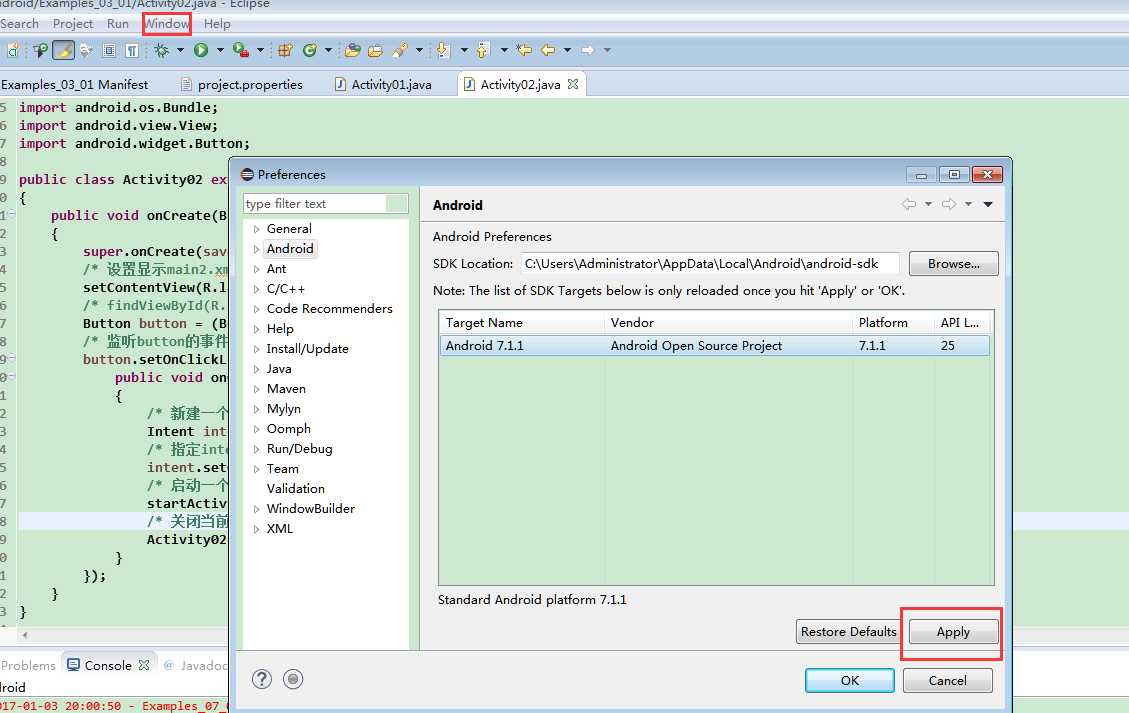Click the Browse... button for SDK Location

[953, 264]
